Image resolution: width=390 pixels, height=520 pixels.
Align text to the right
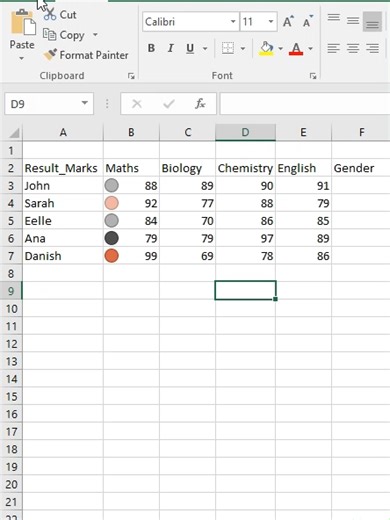(x=372, y=49)
